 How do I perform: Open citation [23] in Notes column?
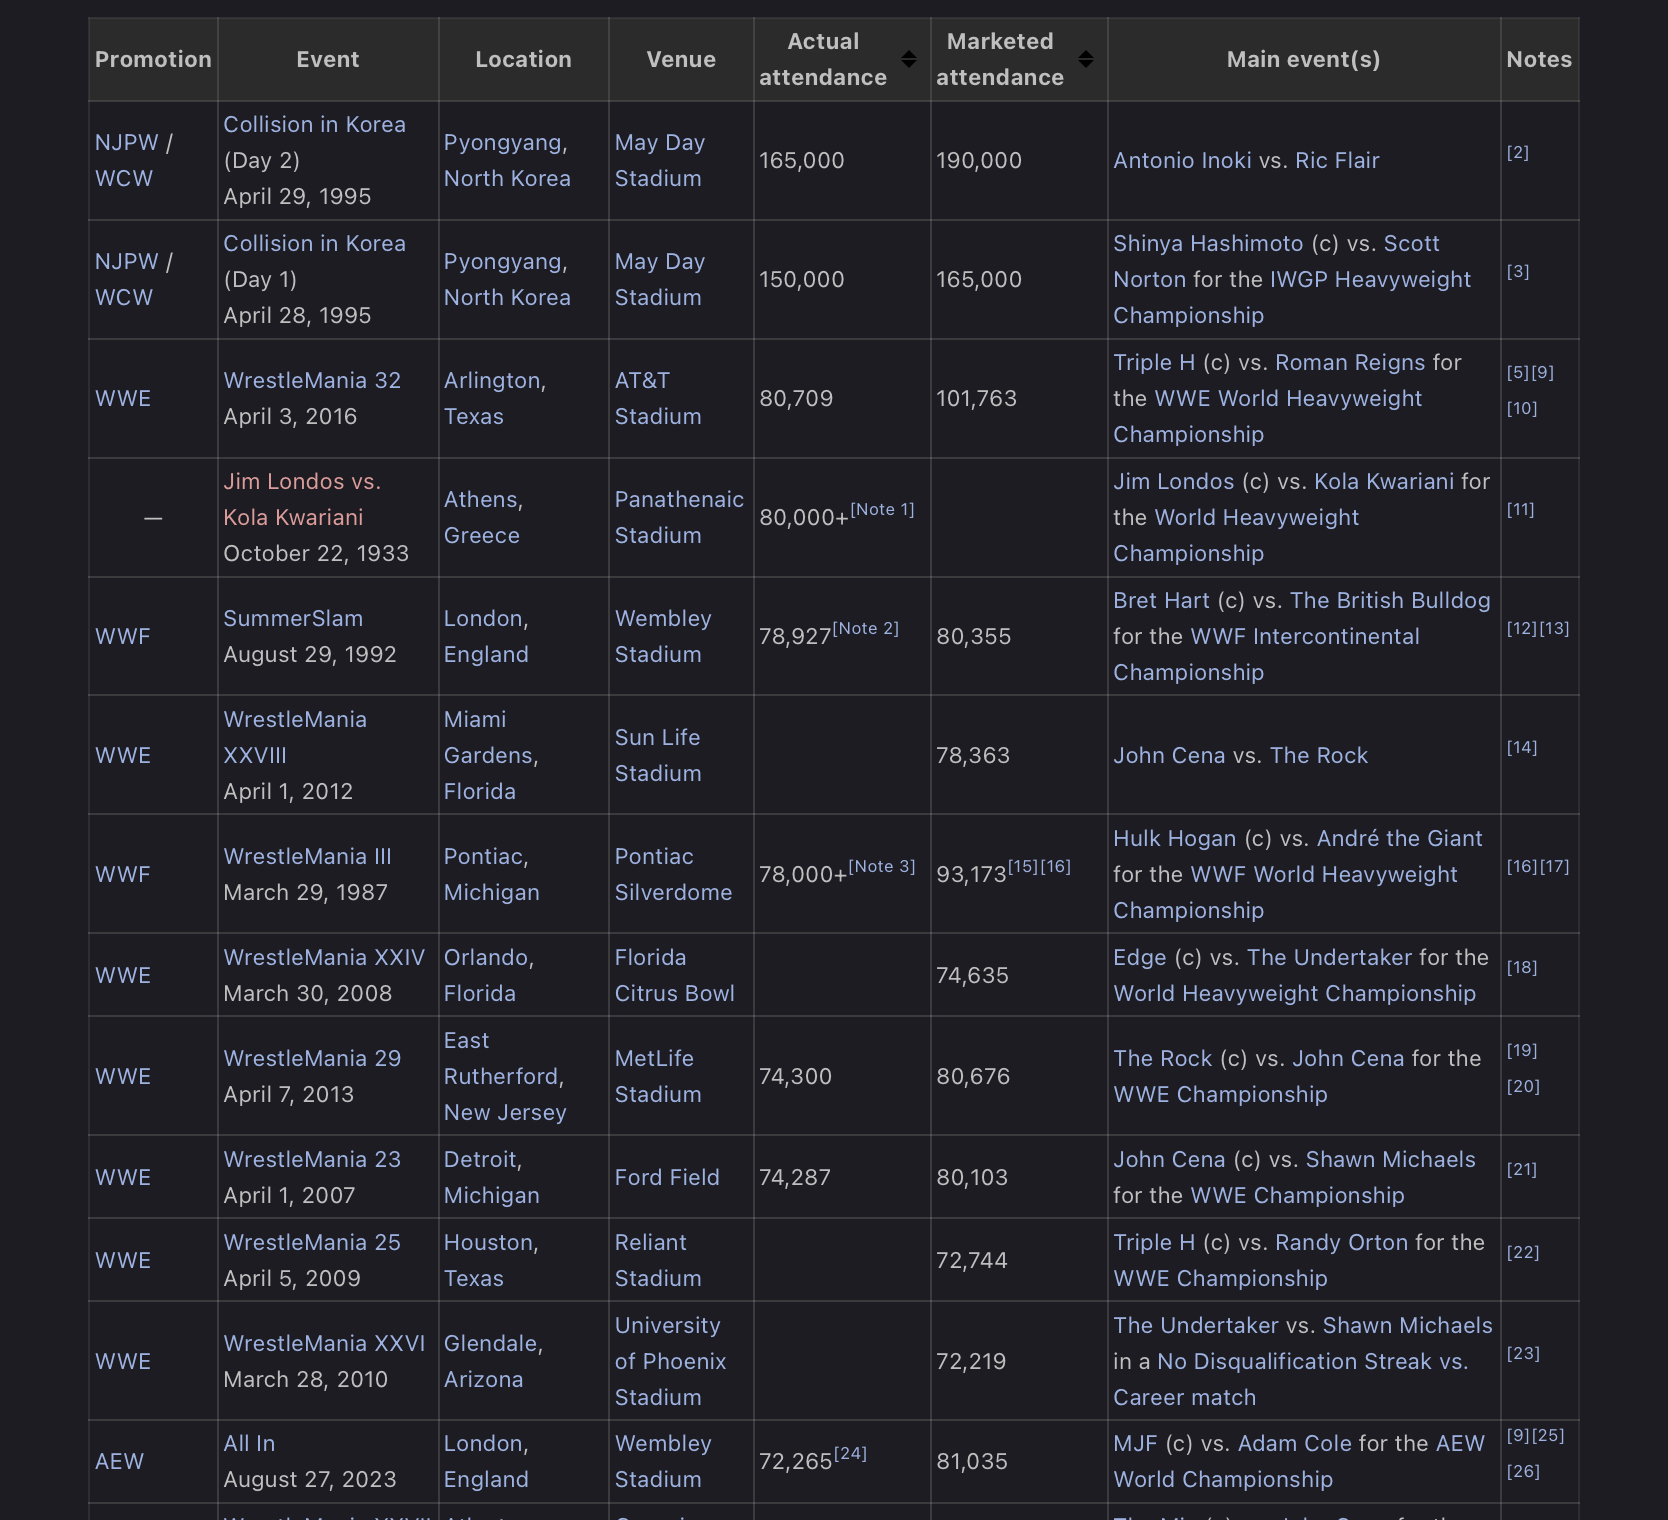point(1523,1354)
